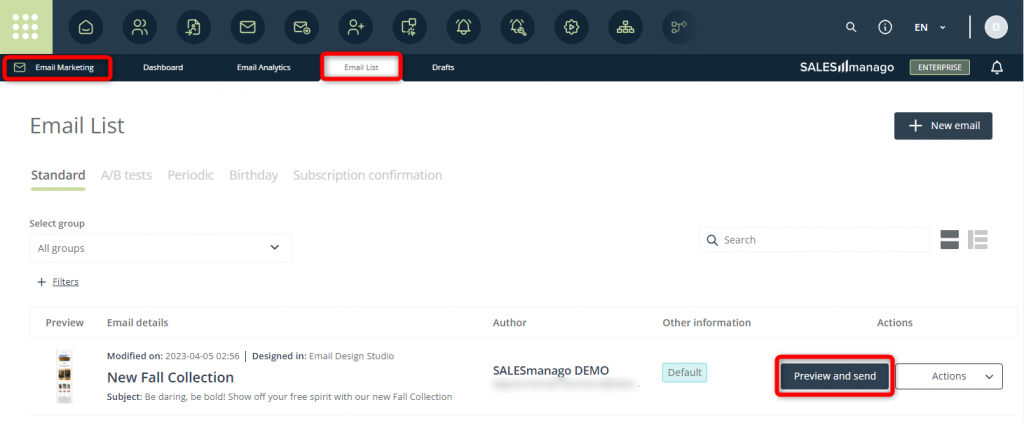
Task: Open the contact import document icon
Action: pos(193,27)
